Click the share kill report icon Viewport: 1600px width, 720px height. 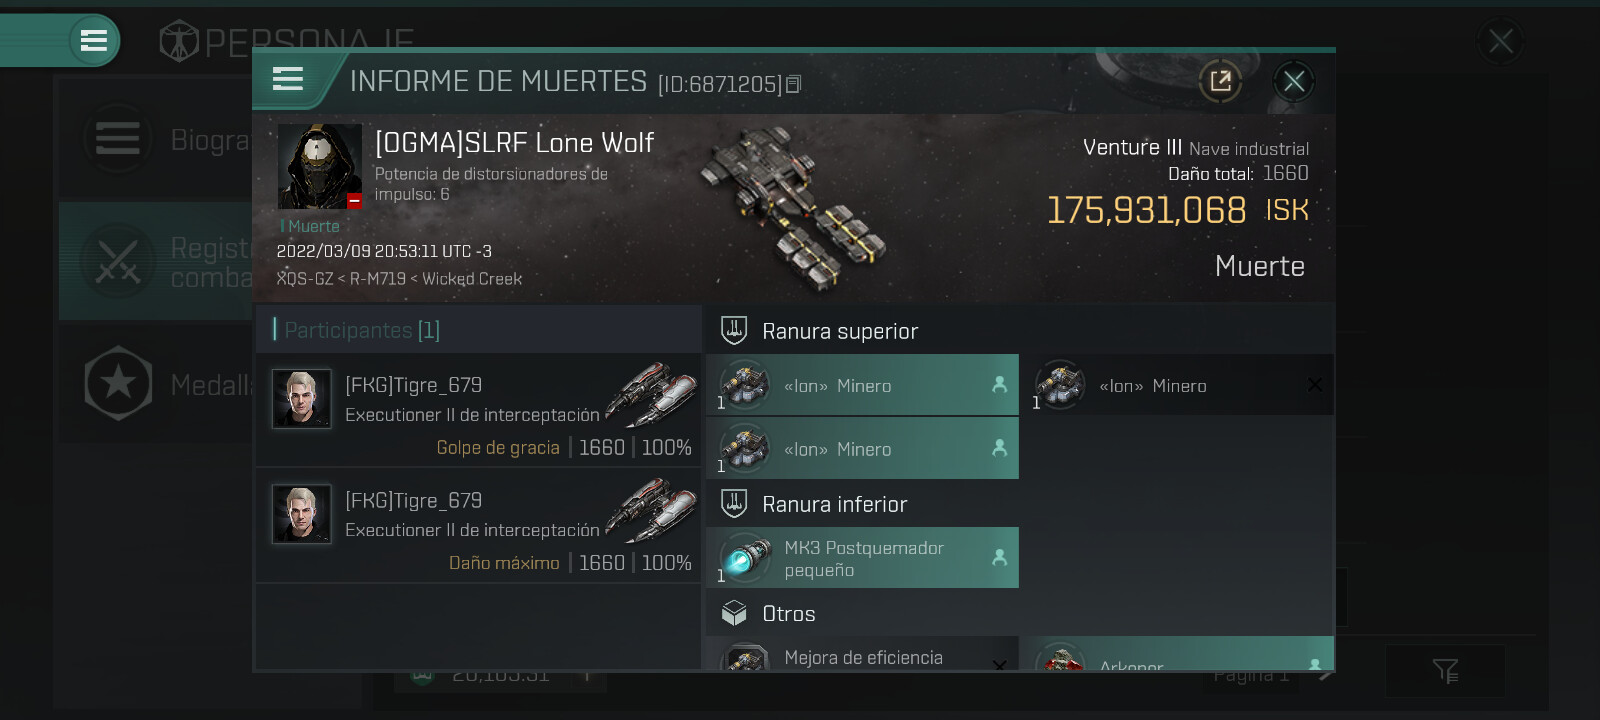pyautogui.click(x=1220, y=81)
